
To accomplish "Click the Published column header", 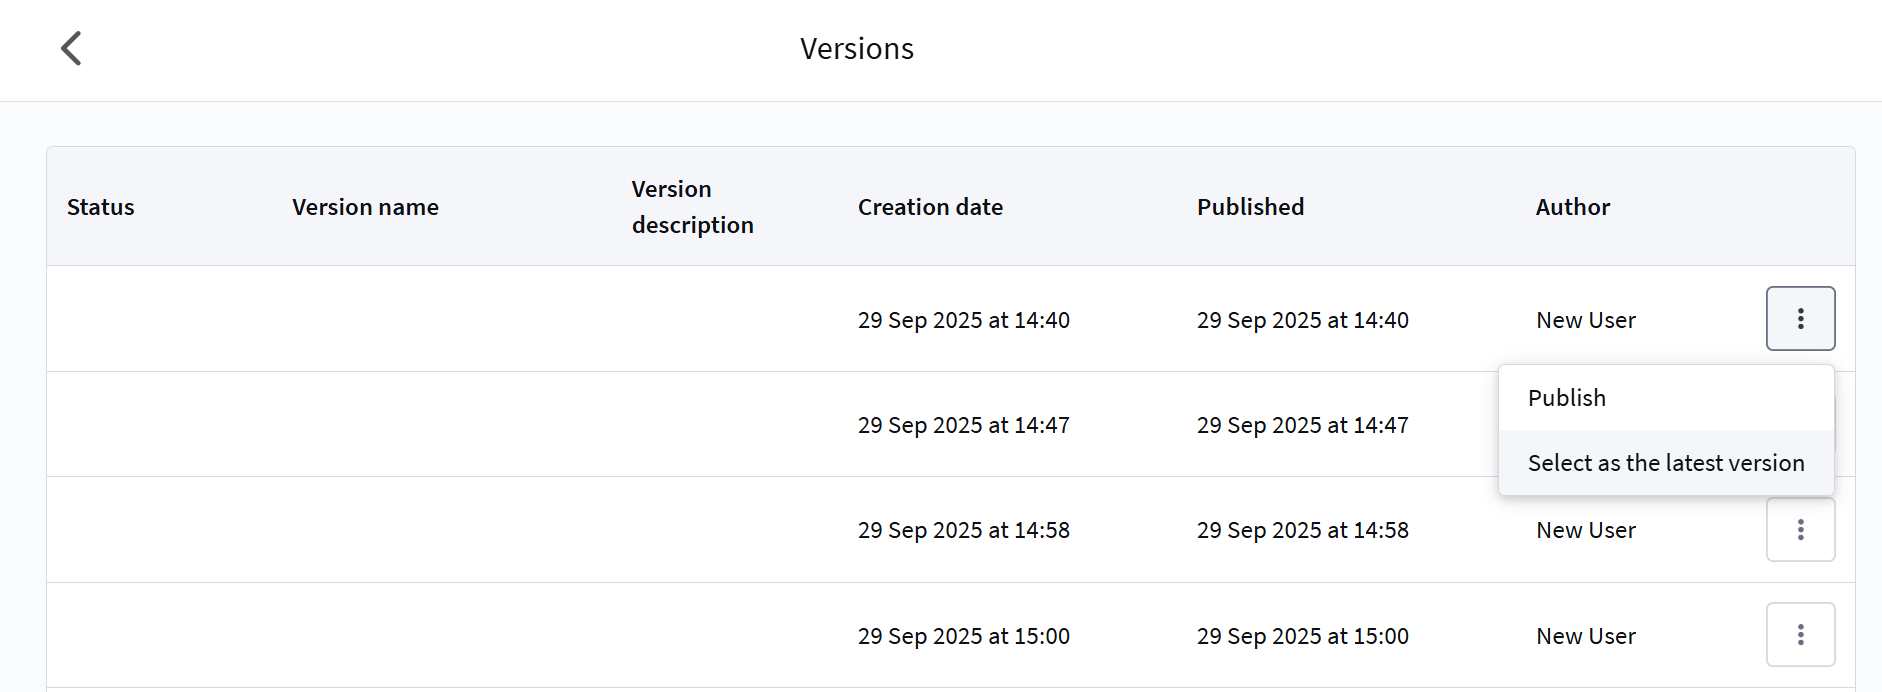I will (x=1250, y=207).
